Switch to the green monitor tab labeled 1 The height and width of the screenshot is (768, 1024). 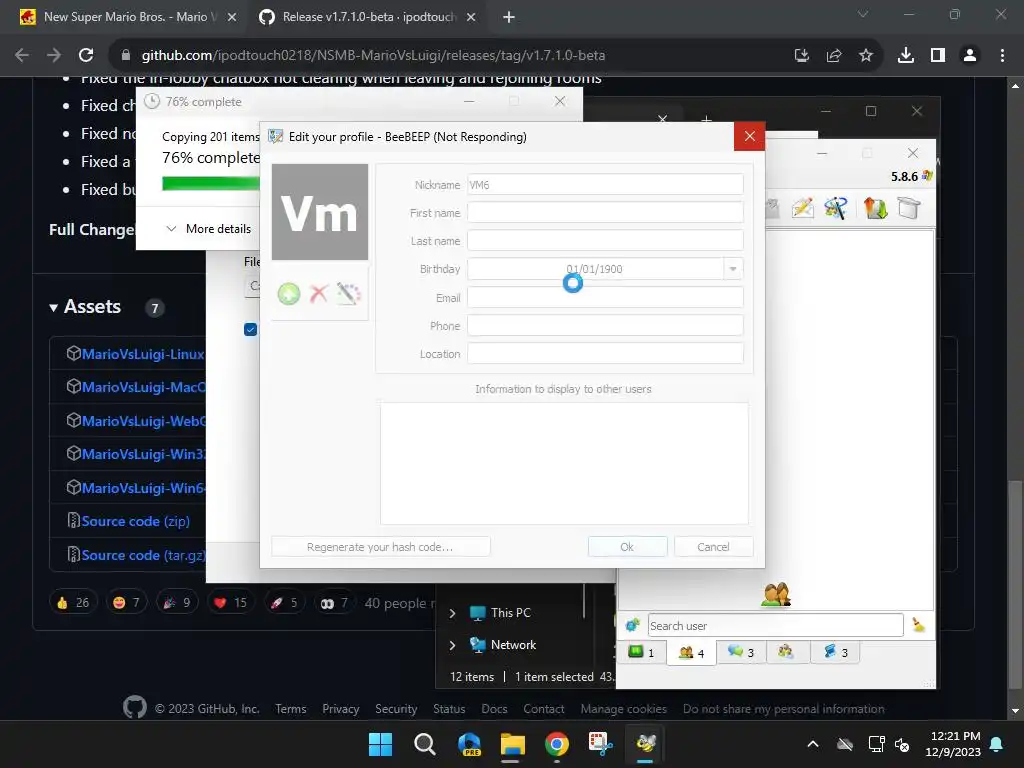pyautogui.click(x=641, y=652)
